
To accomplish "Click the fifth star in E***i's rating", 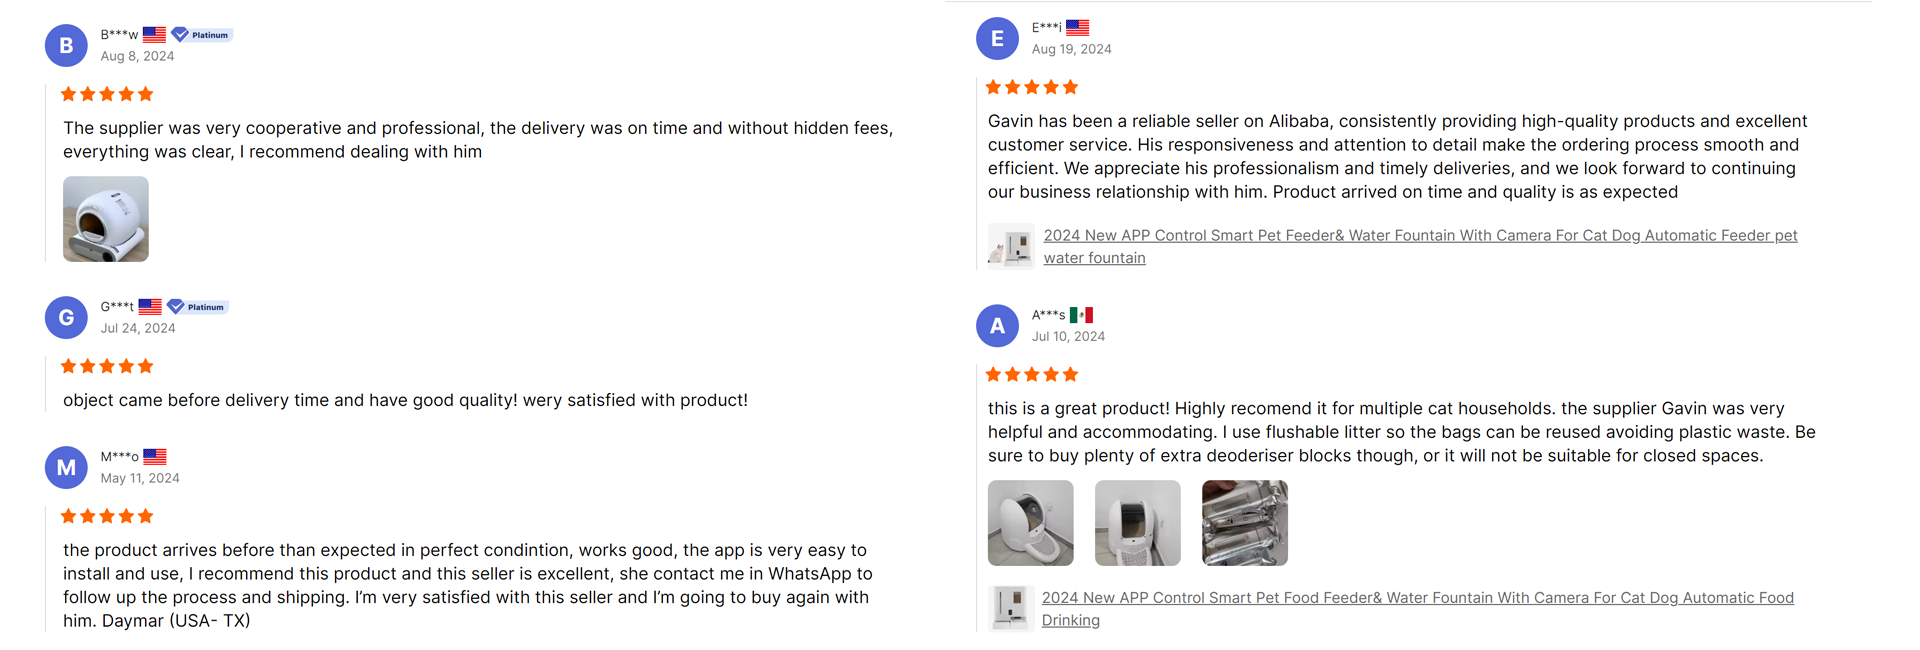I will (x=1071, y=87).
